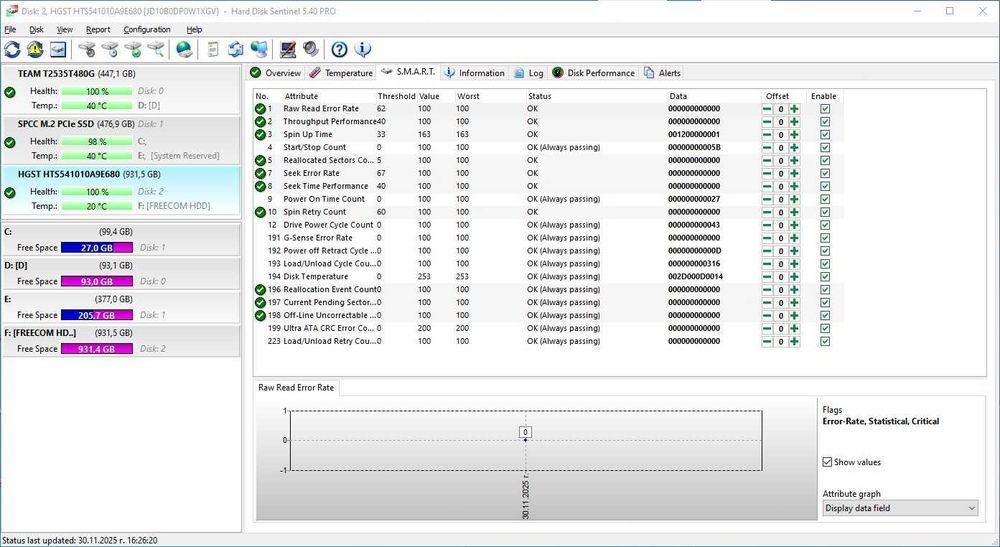This screenshot has width=1000, height=547.
Task: Toggle Enable checkbox for G-Sense Error Rate
Action: [825, 238]
